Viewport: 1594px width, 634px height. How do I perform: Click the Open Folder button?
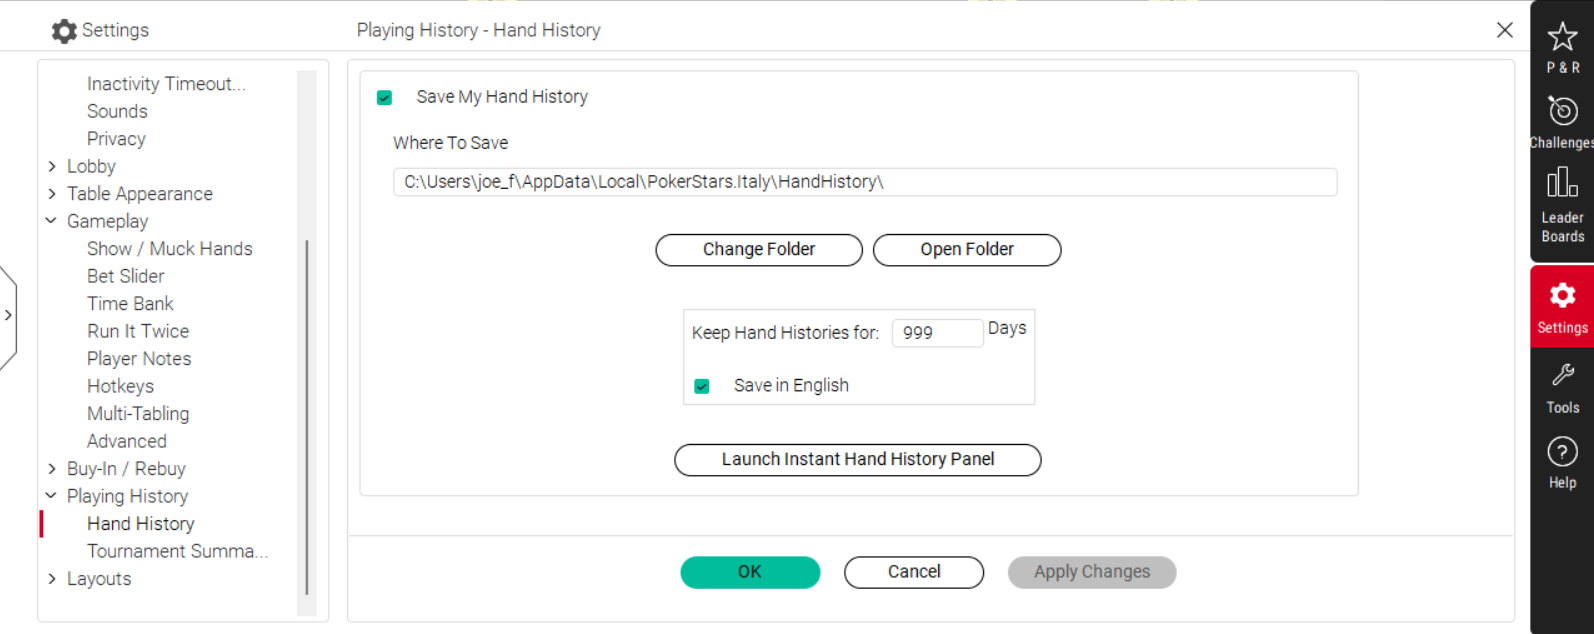pos(967,250)
